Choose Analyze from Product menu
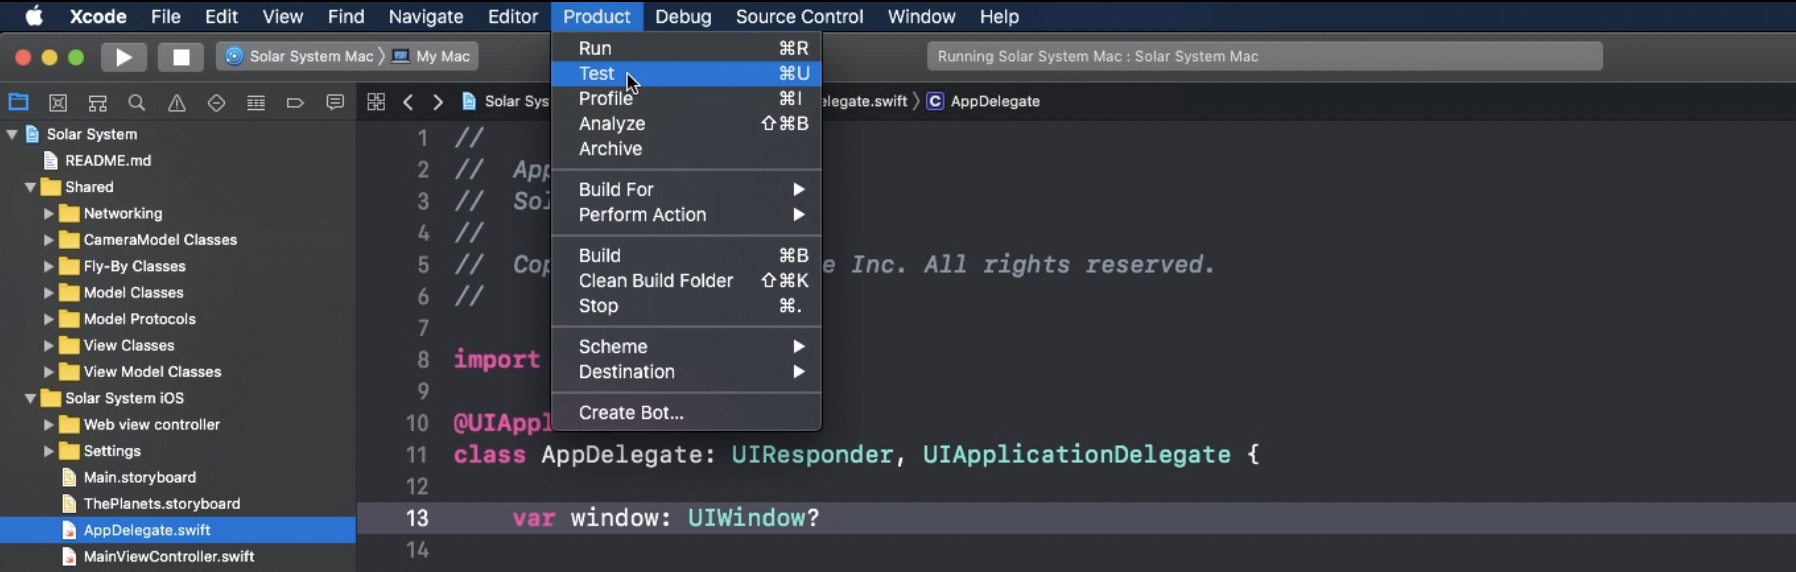Viewport: 1796px width, 572px height. coord(686,124)
